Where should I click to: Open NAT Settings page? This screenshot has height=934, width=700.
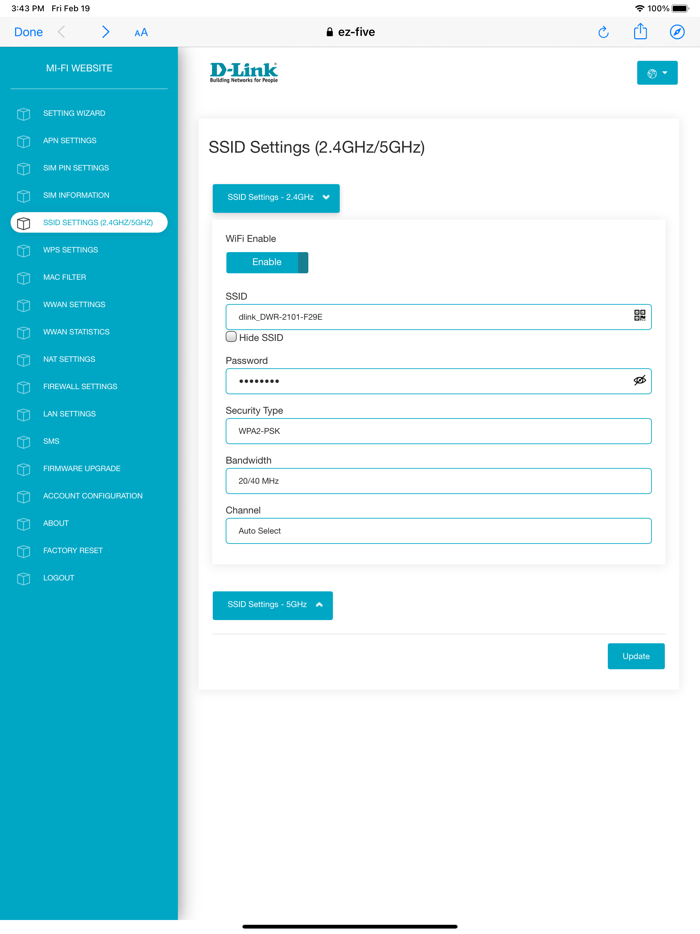pyautogui.click(x=69, y=359)
